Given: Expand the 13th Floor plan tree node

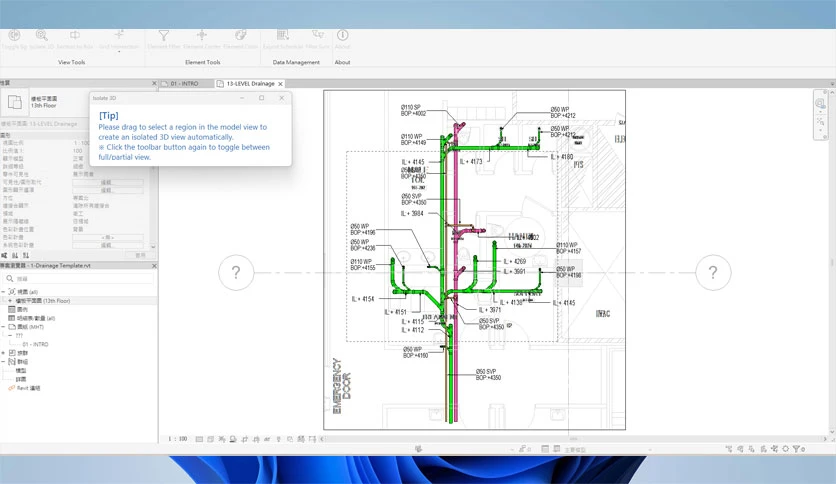Looking at the screenshot, I should [10, 301].
